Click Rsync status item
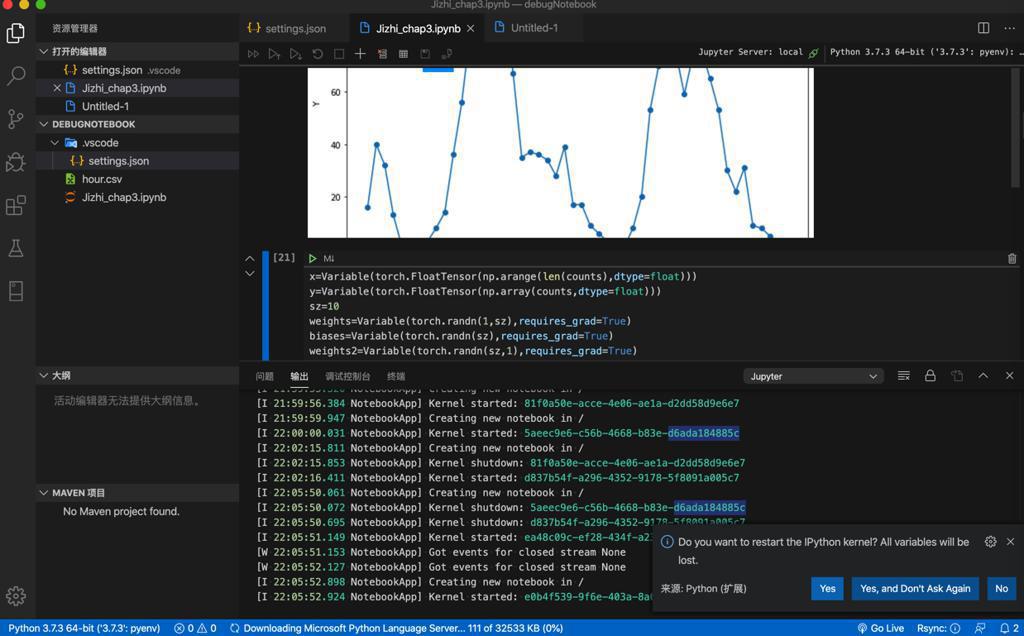Viewport: 1024px width, 636px height. click(x=938, y=628)
